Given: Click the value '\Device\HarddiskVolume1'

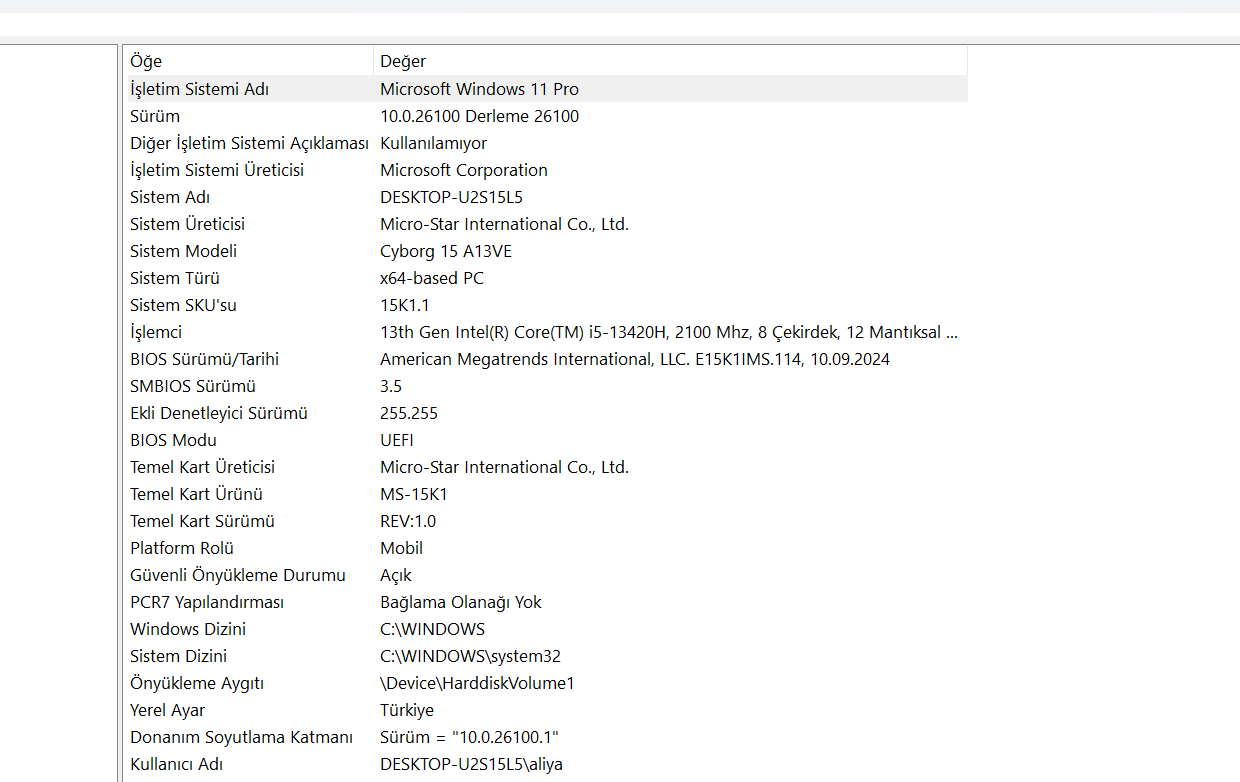Looking at the screenshot, I should tap(477, 683).
